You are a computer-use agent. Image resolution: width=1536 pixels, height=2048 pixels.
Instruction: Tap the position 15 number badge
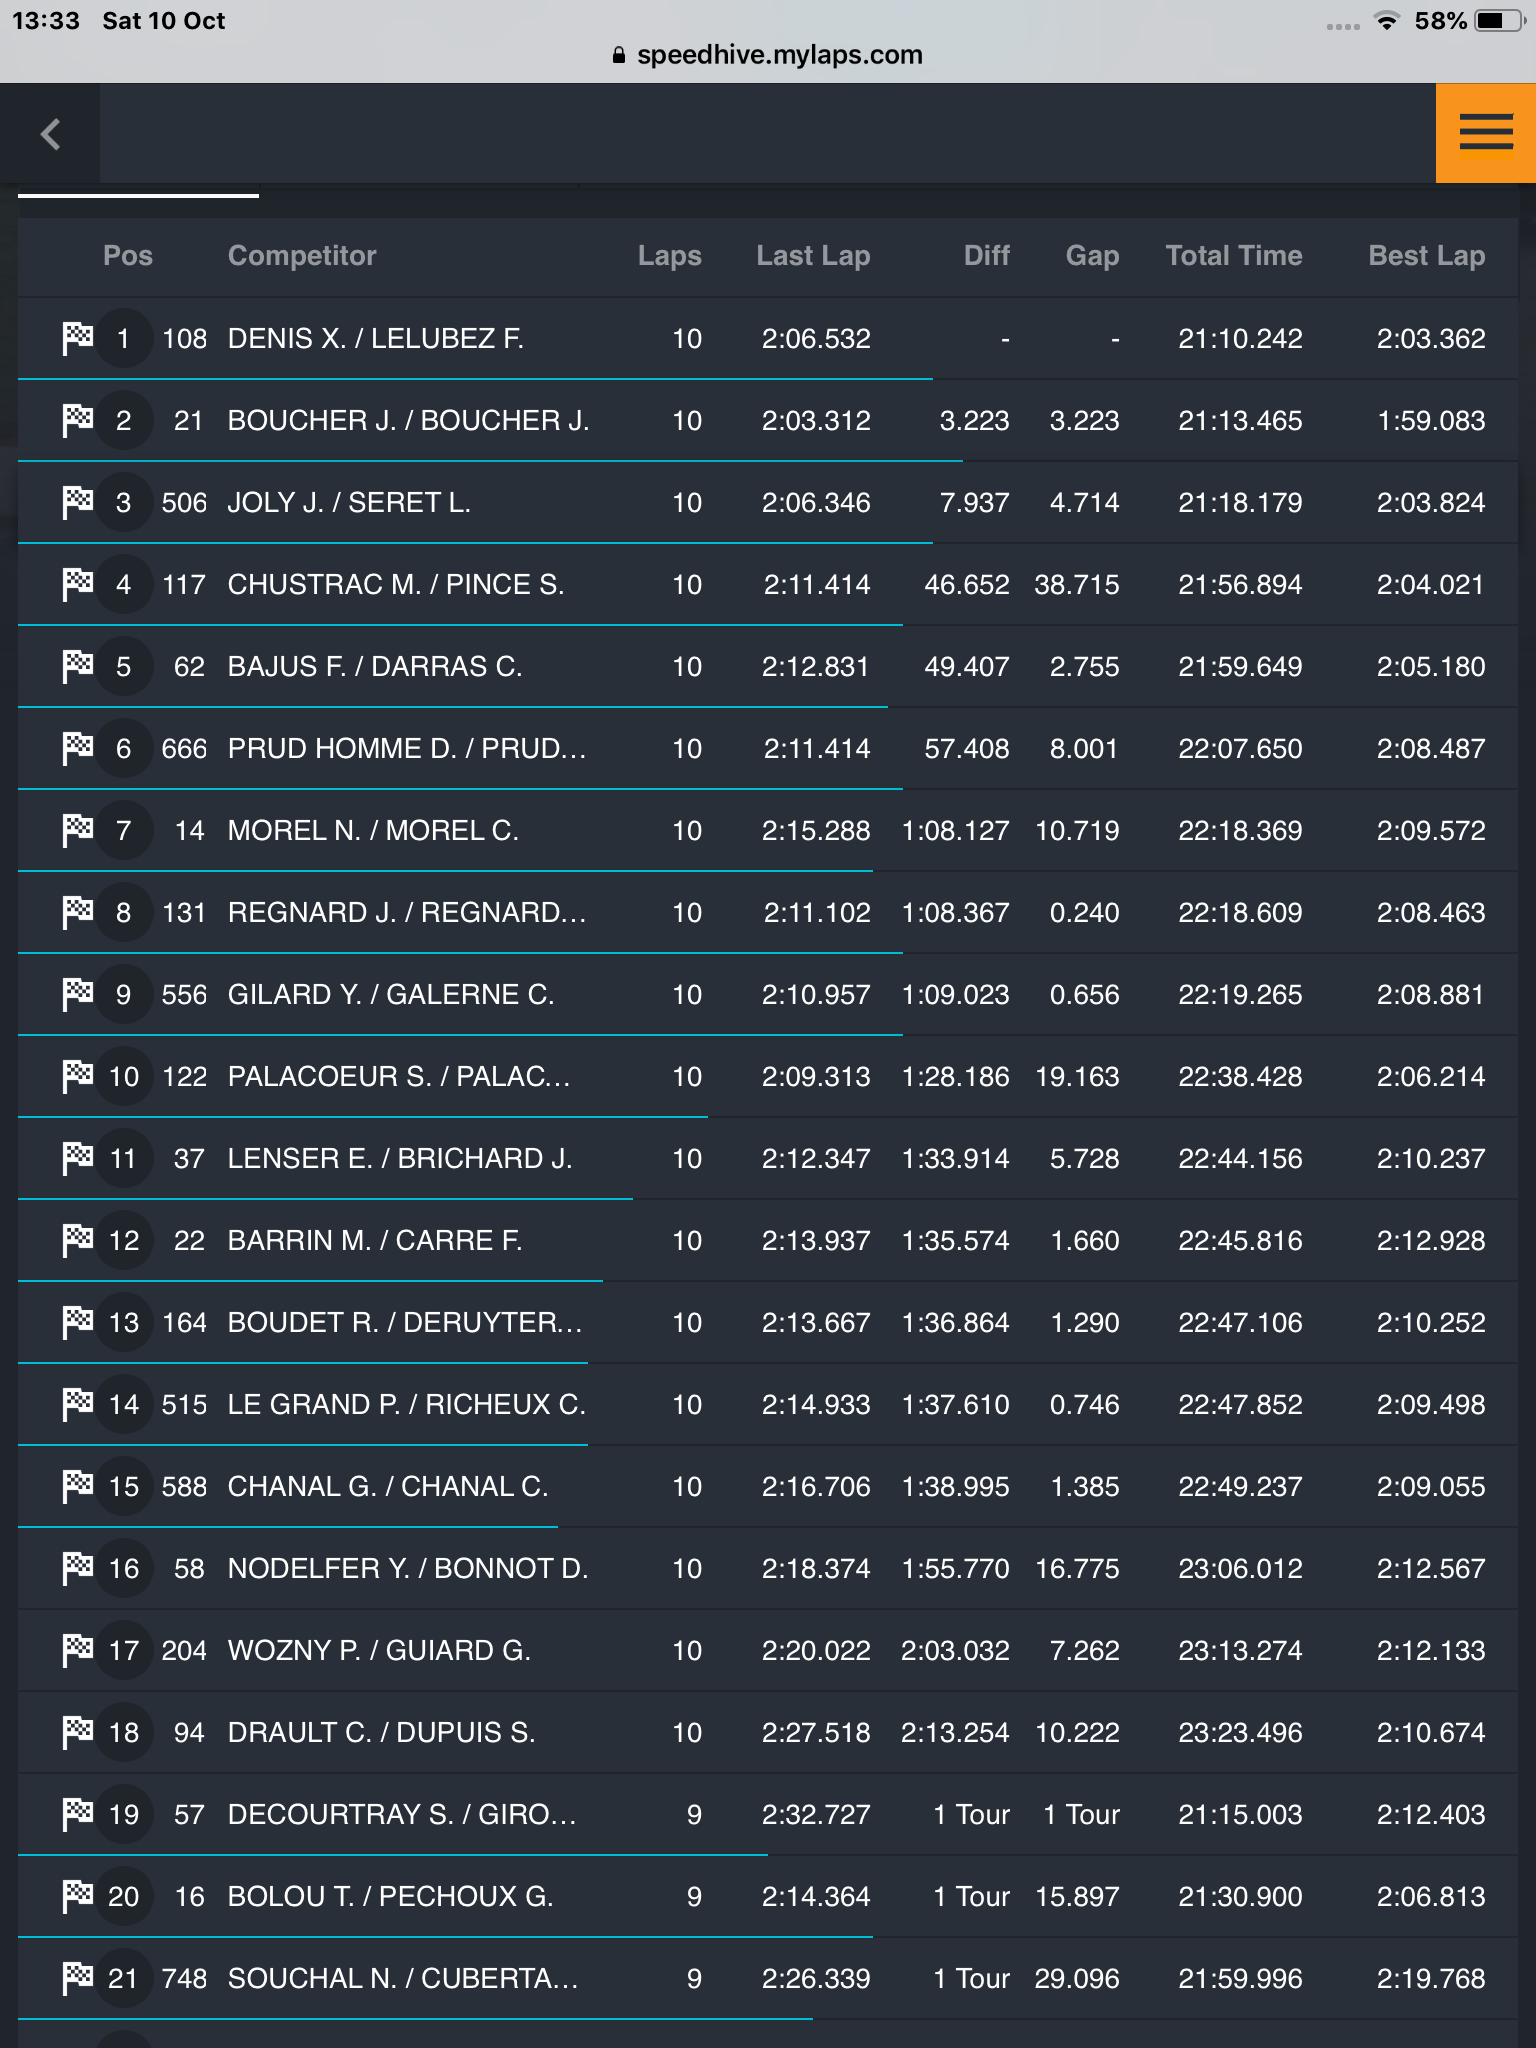[124, 1486]
